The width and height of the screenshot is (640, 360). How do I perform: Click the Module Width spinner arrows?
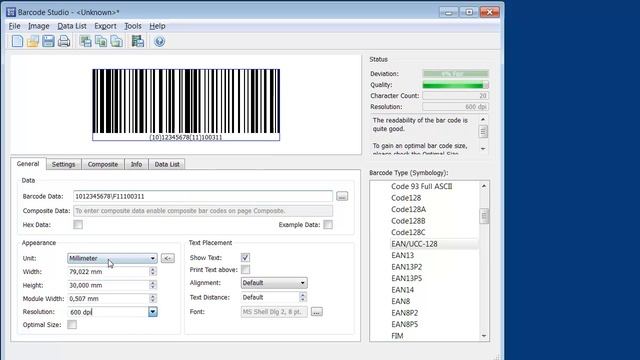click(x=153, y=298)
